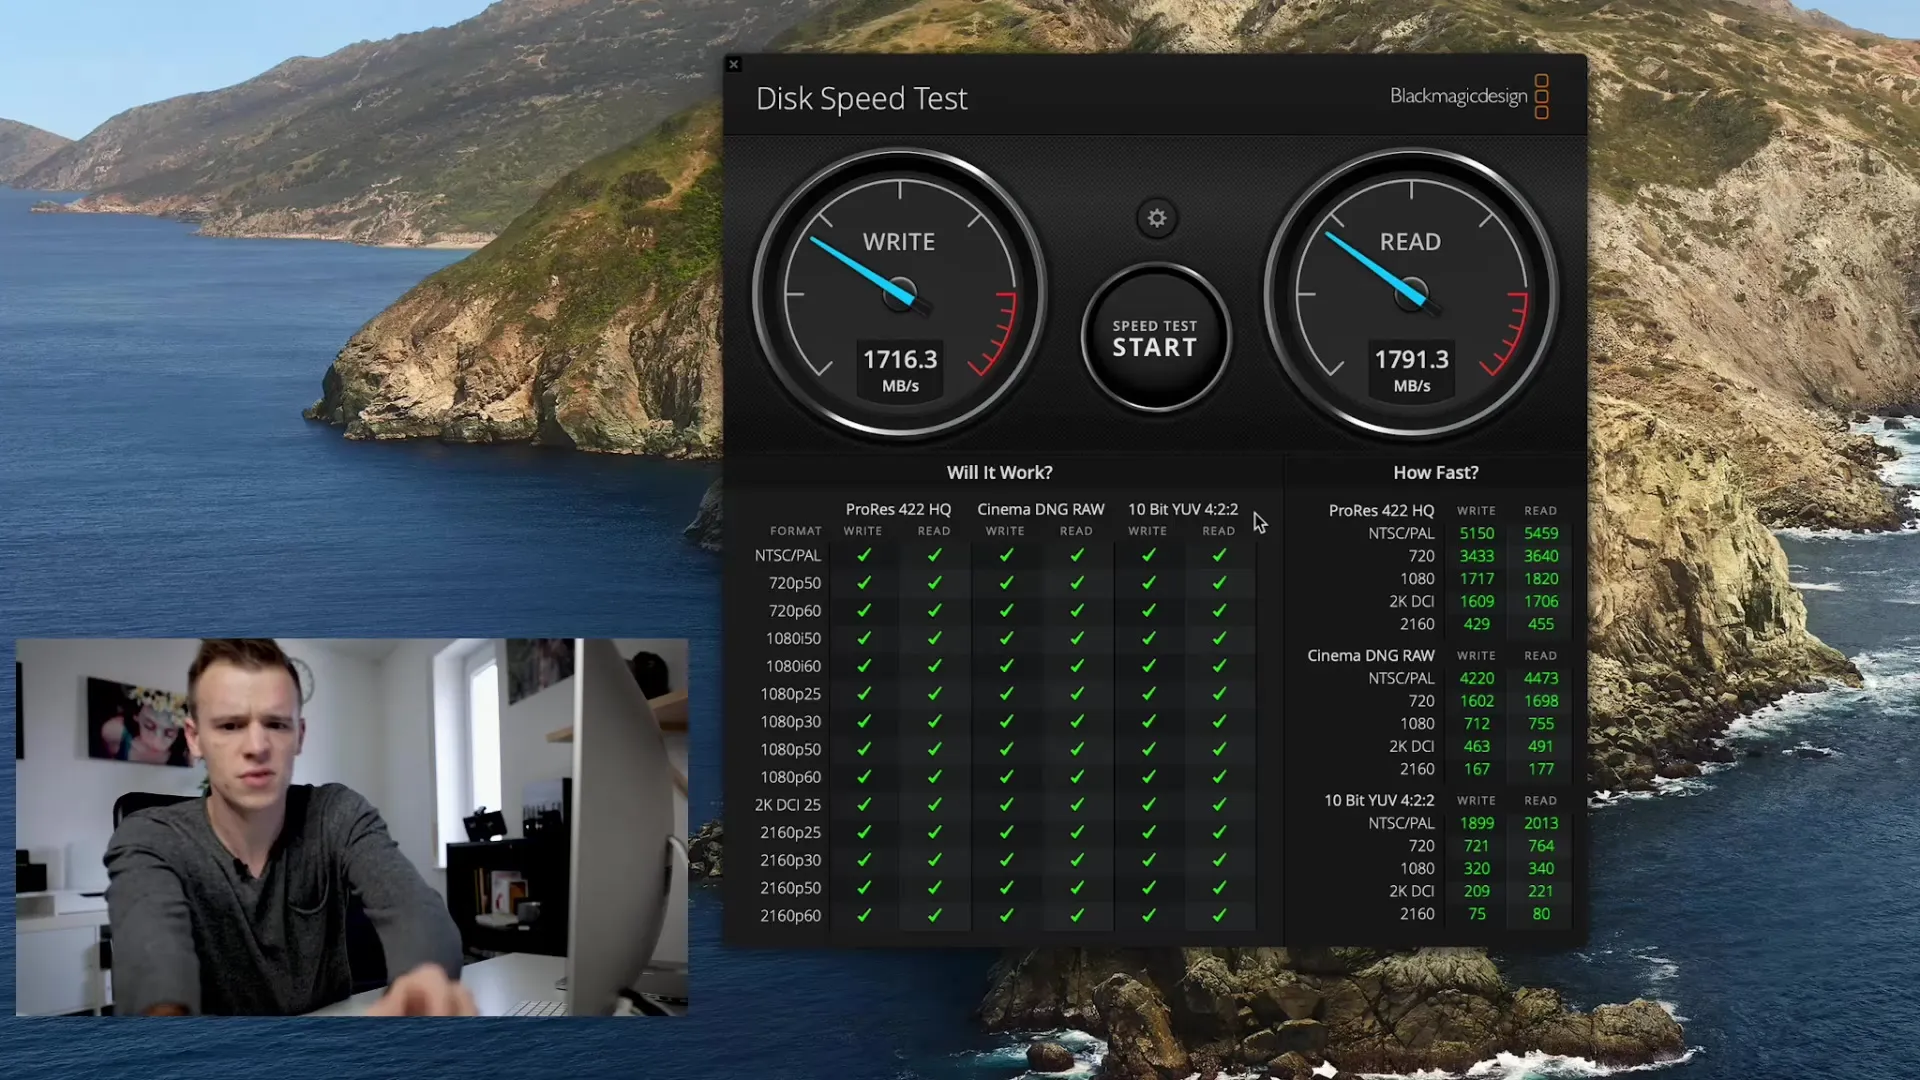This screenshot has width=1920, height=1080.
Task: Click ProRes 2K DCI read value 1706
Action: 1541,601
